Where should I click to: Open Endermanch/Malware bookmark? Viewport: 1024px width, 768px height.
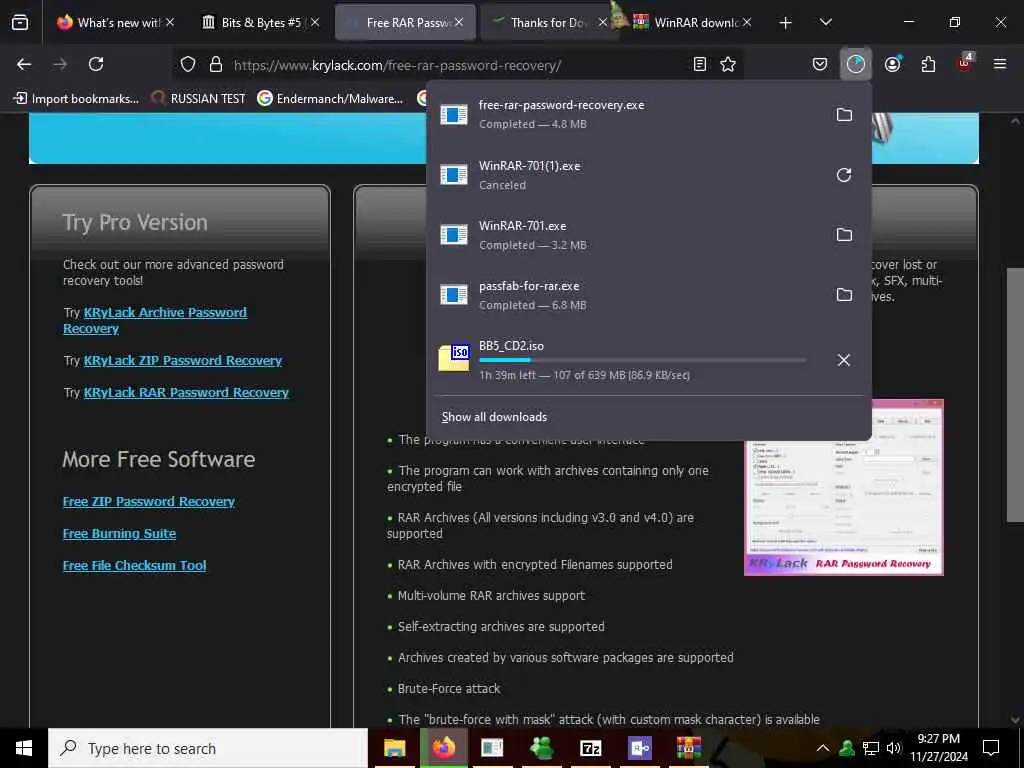[330, 99]
